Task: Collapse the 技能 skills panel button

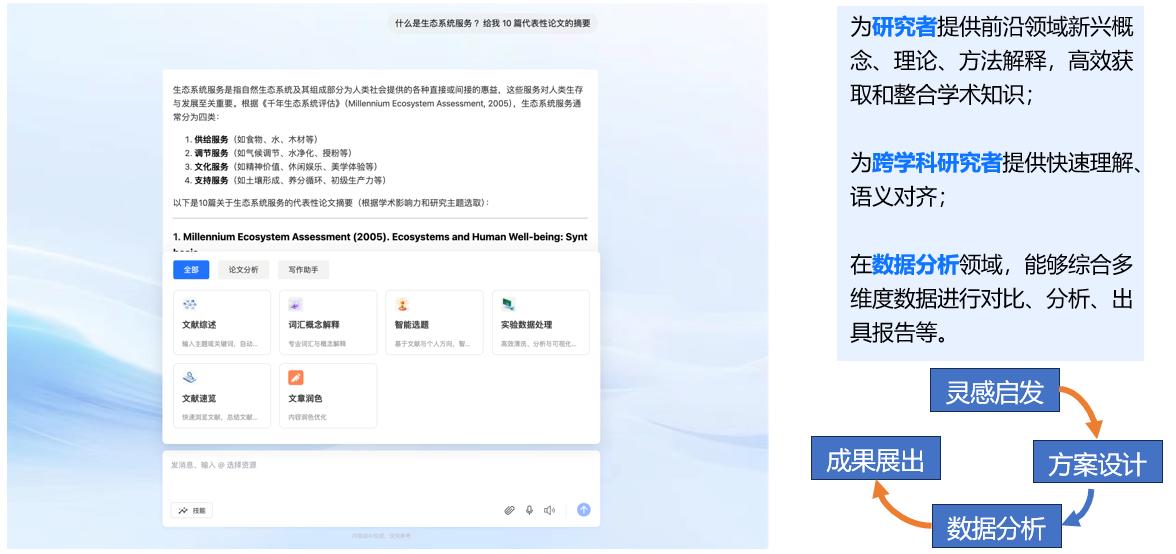Action: (192, 510)
